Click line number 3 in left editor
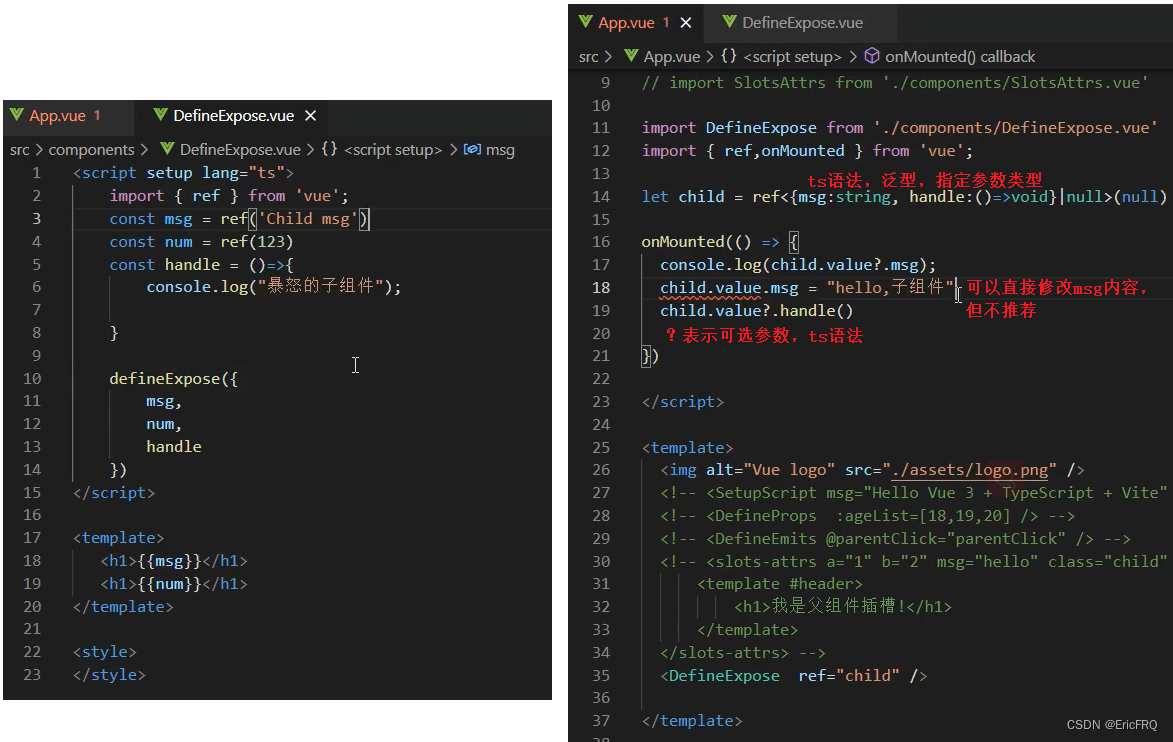 click(37, 218)
